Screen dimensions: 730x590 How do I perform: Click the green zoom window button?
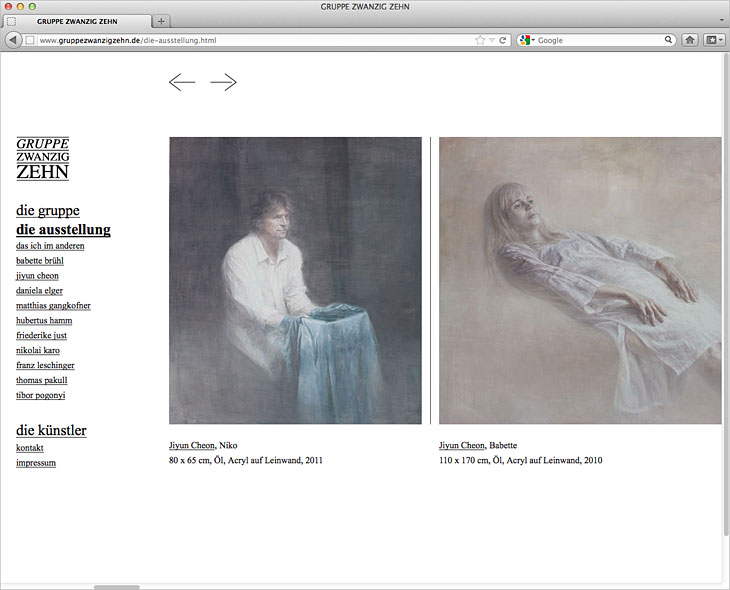pos(32,7)
